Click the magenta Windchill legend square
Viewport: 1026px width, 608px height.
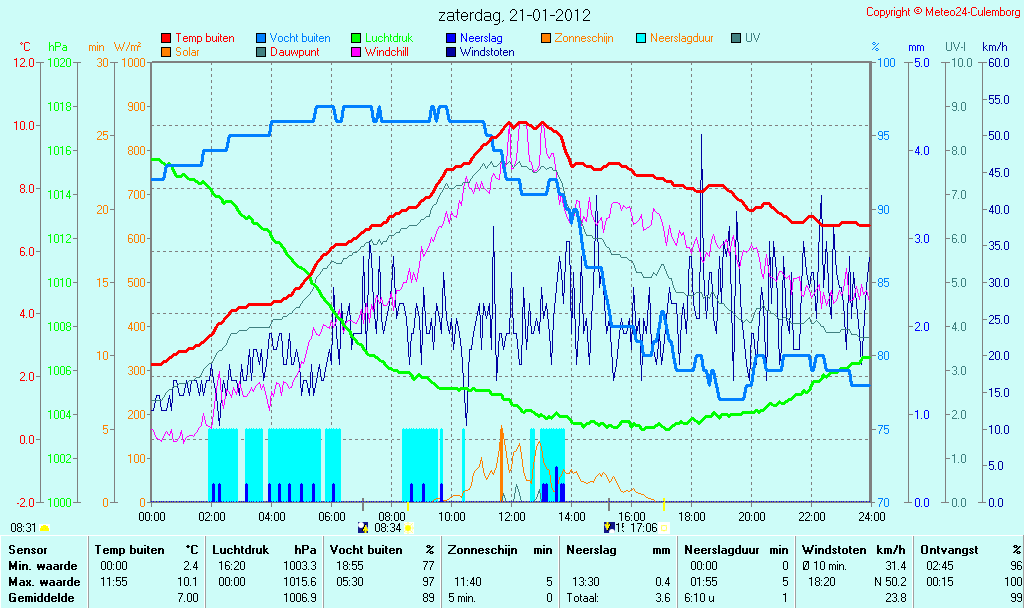(x=356, y=52)
